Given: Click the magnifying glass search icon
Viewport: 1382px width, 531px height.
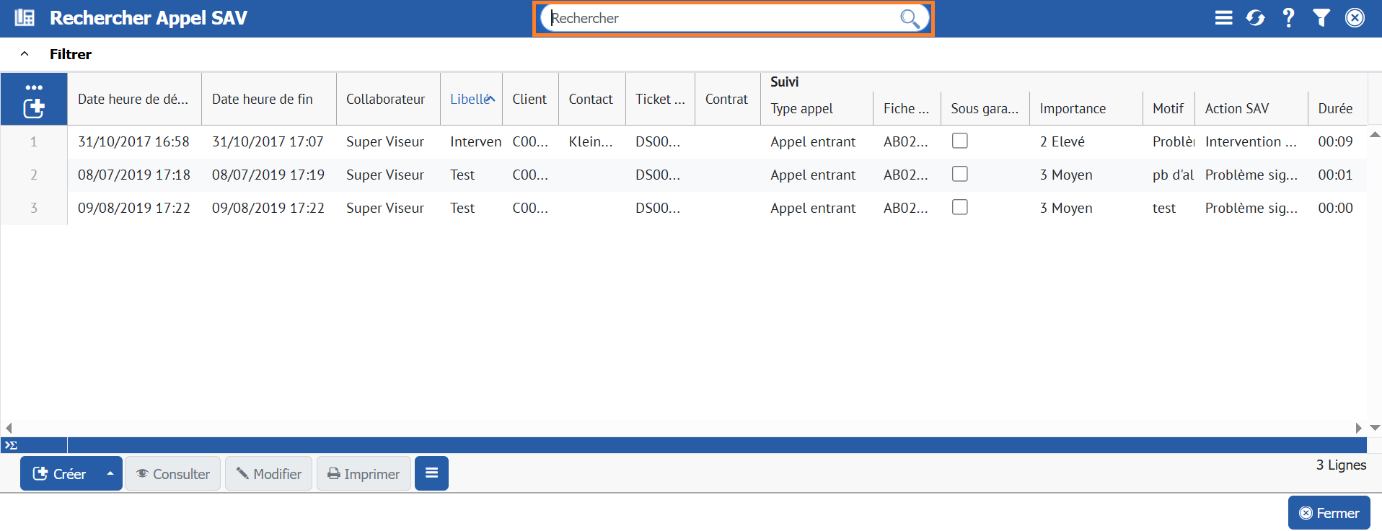Looking at the screenshot, I should [909, 18].
